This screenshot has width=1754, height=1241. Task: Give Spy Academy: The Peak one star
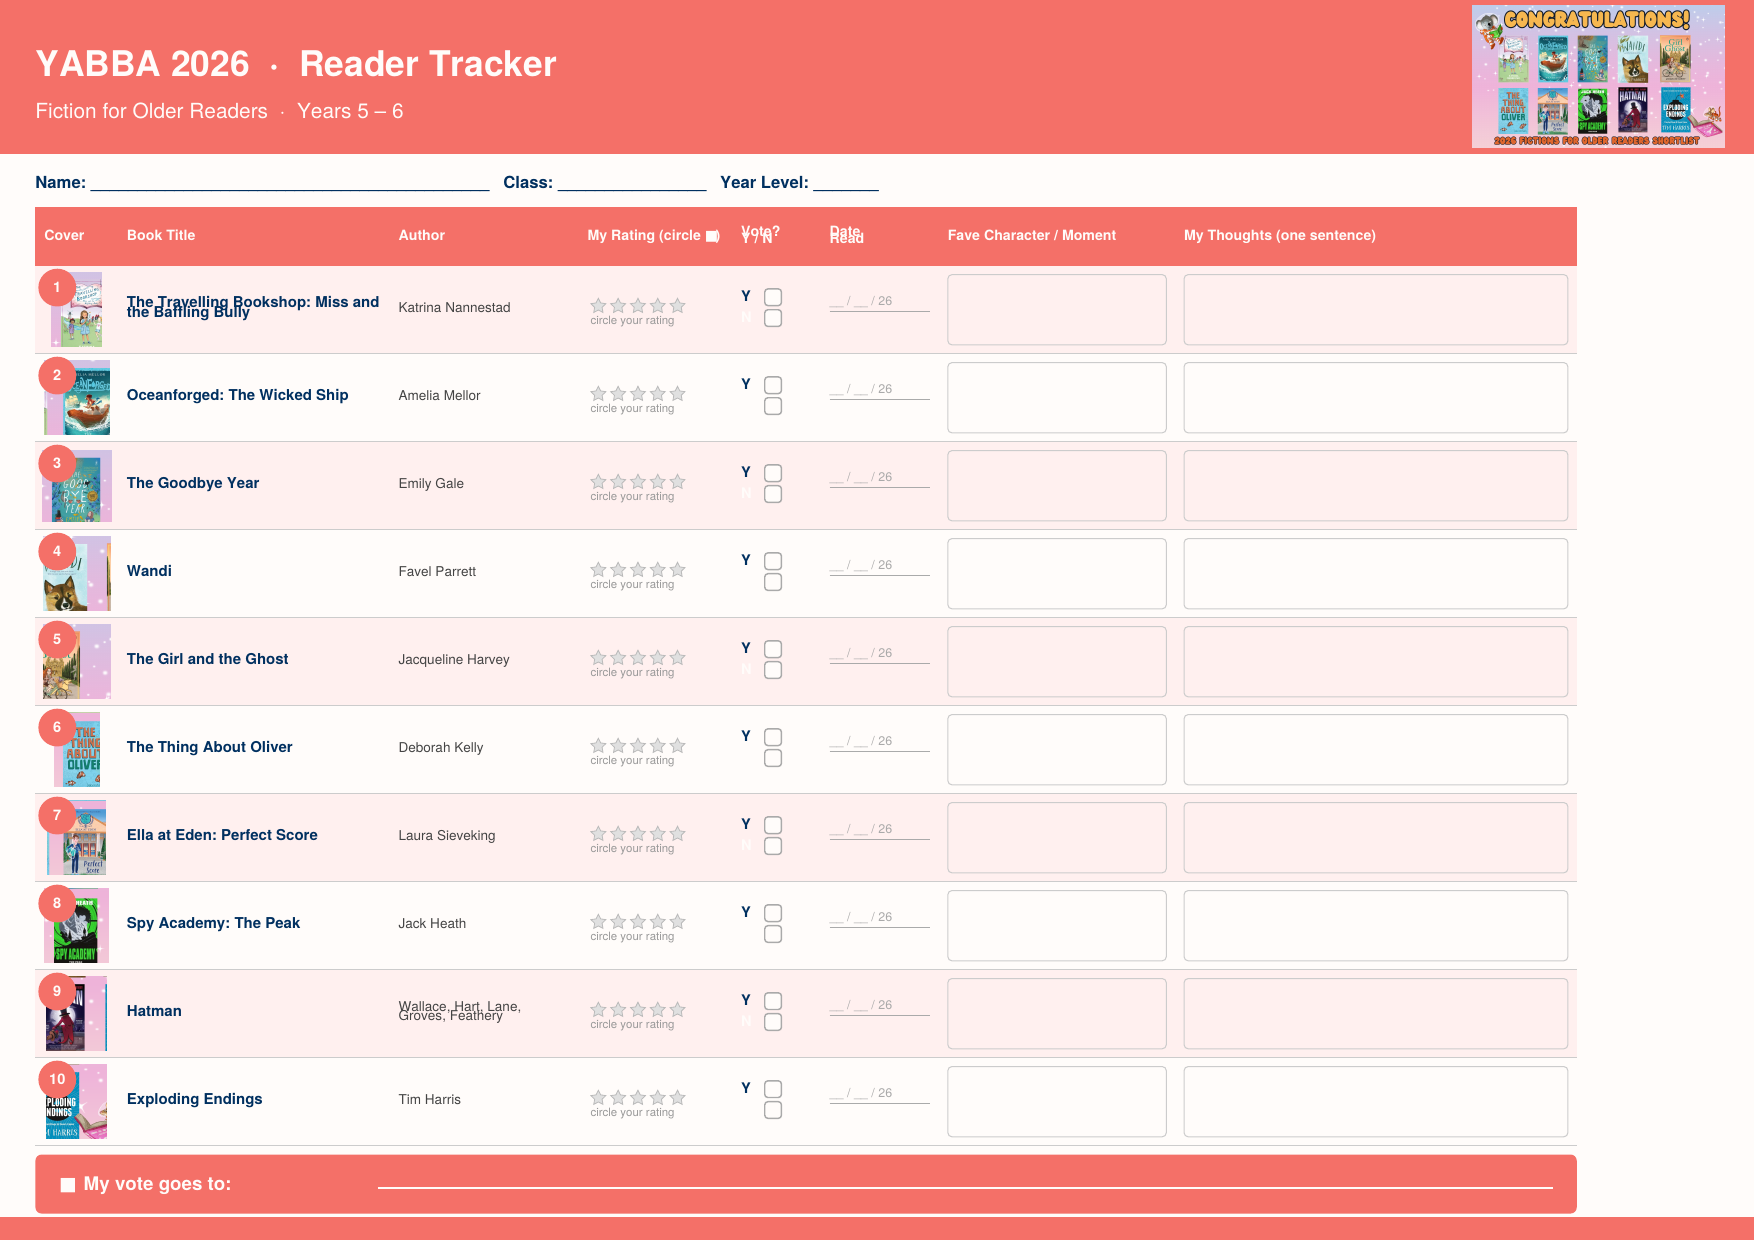coord(598,922)
